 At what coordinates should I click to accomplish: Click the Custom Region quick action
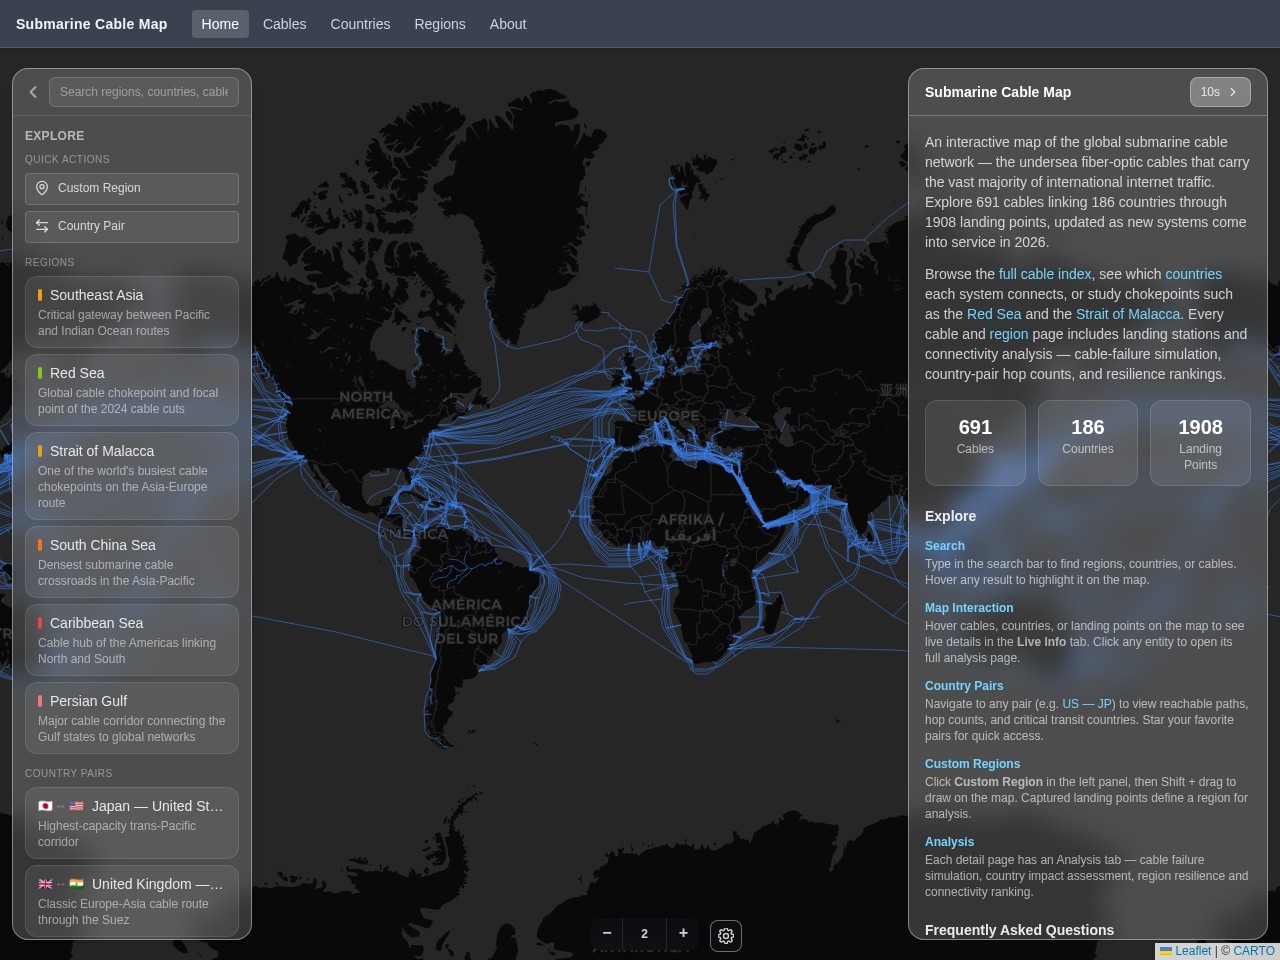pos(132,188)
